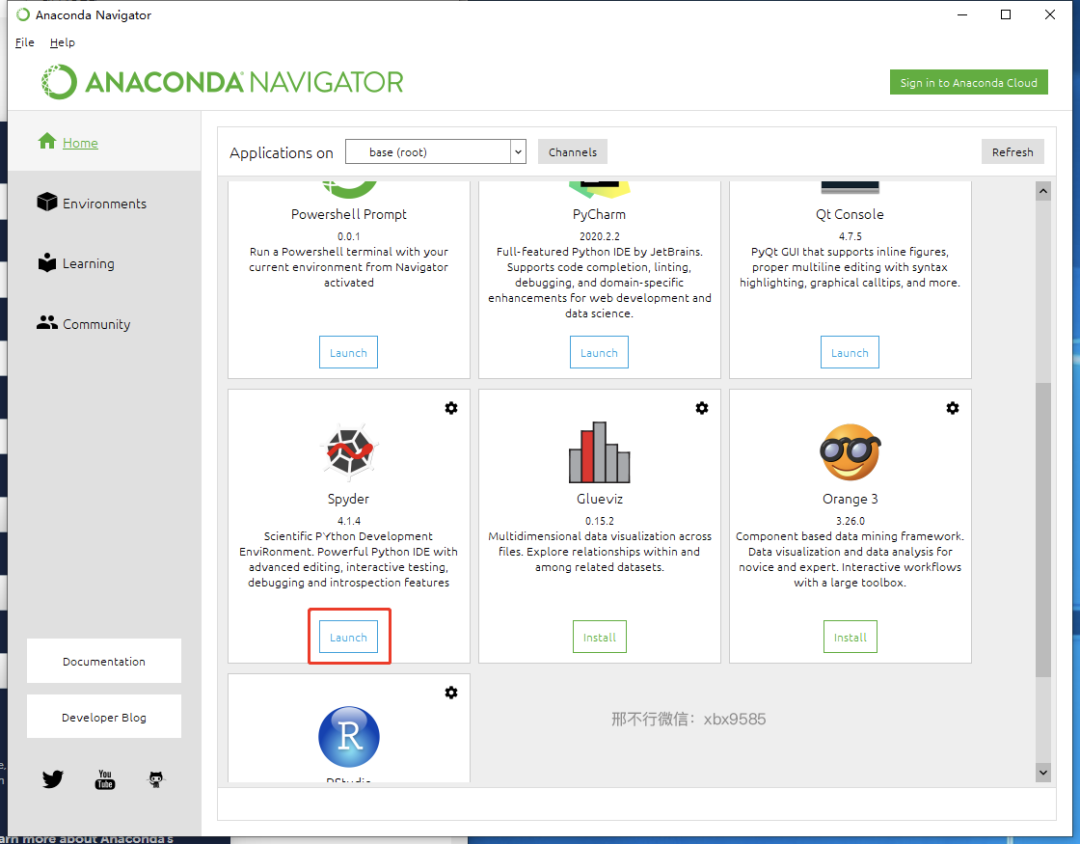The image size is (1080, 844).
Task: Click the applications list scrollbar thumb
Action: coord(1043,529)
